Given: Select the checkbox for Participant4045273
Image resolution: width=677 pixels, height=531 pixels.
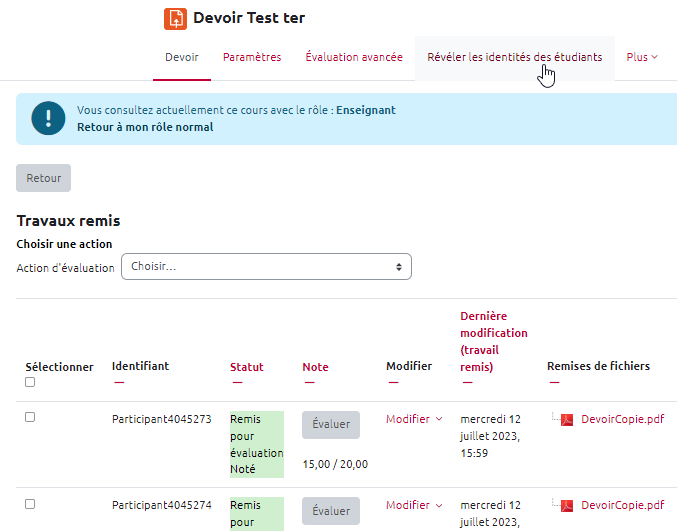Looking at the screenshot, I should click(x=30, y=417).
